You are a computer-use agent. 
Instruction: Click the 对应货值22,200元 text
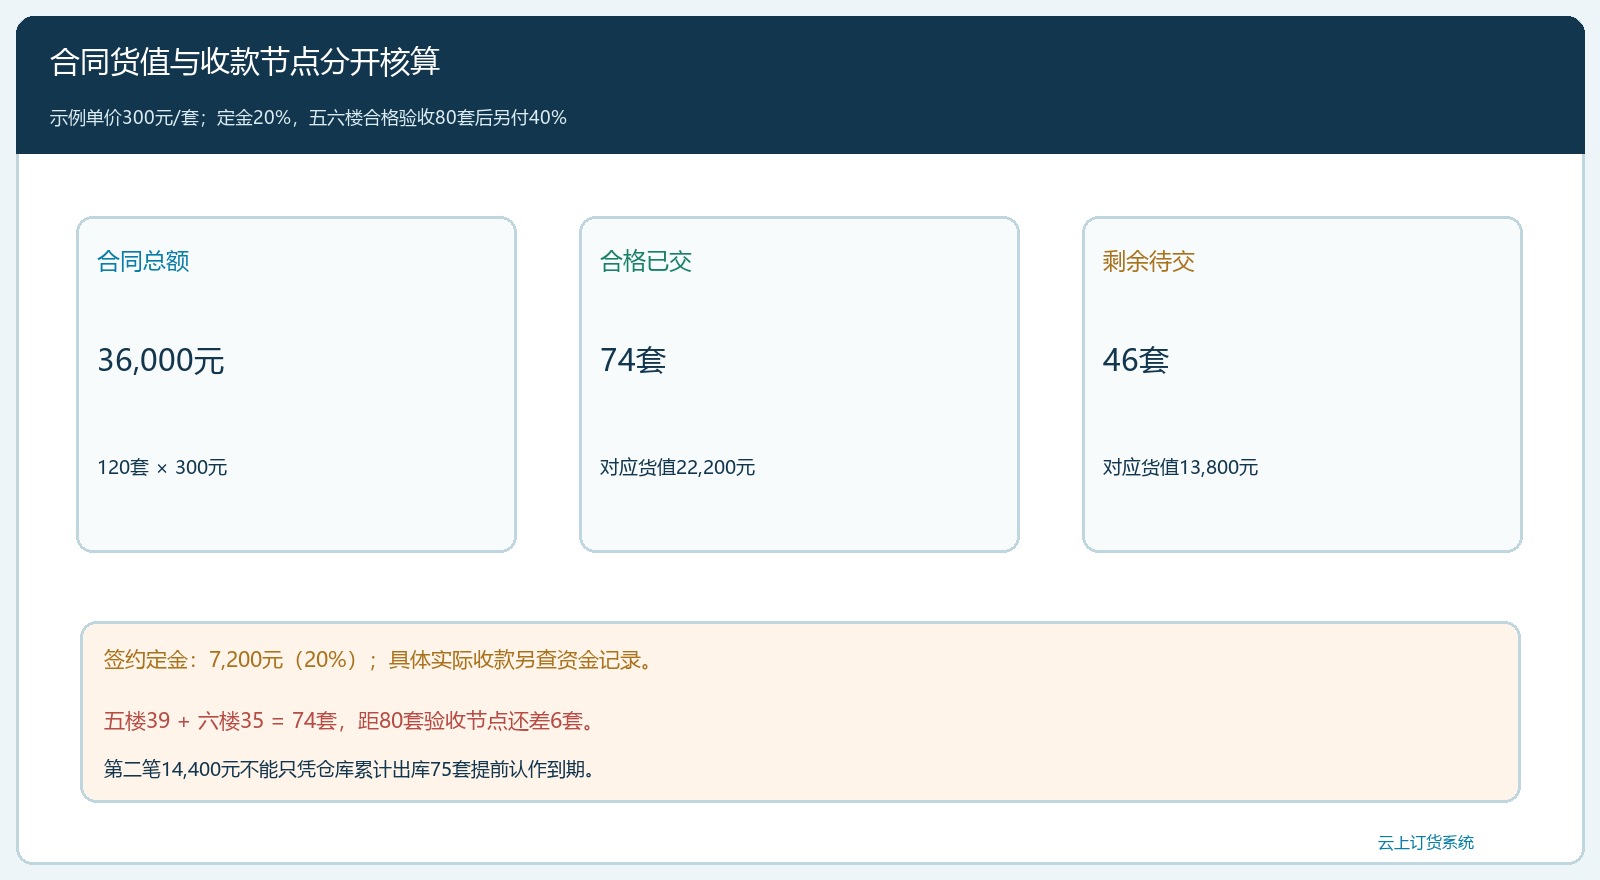pos(677,467)
